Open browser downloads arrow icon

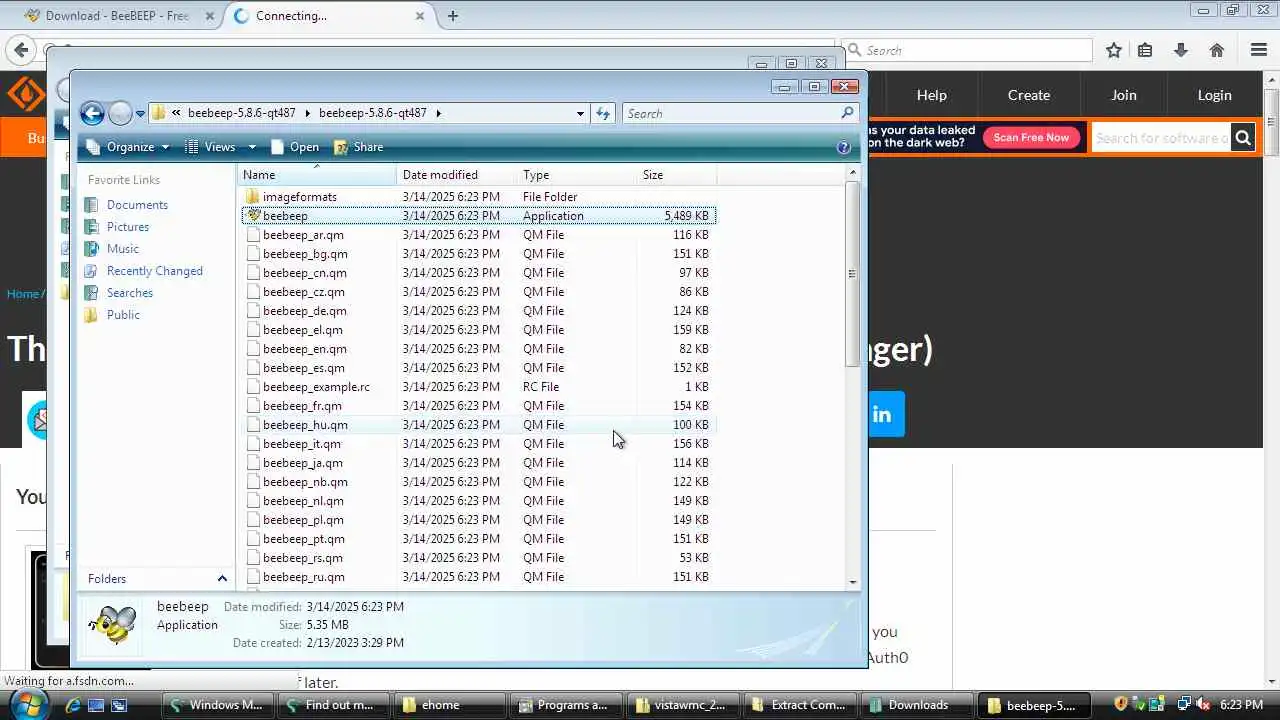coord(1181,50)
